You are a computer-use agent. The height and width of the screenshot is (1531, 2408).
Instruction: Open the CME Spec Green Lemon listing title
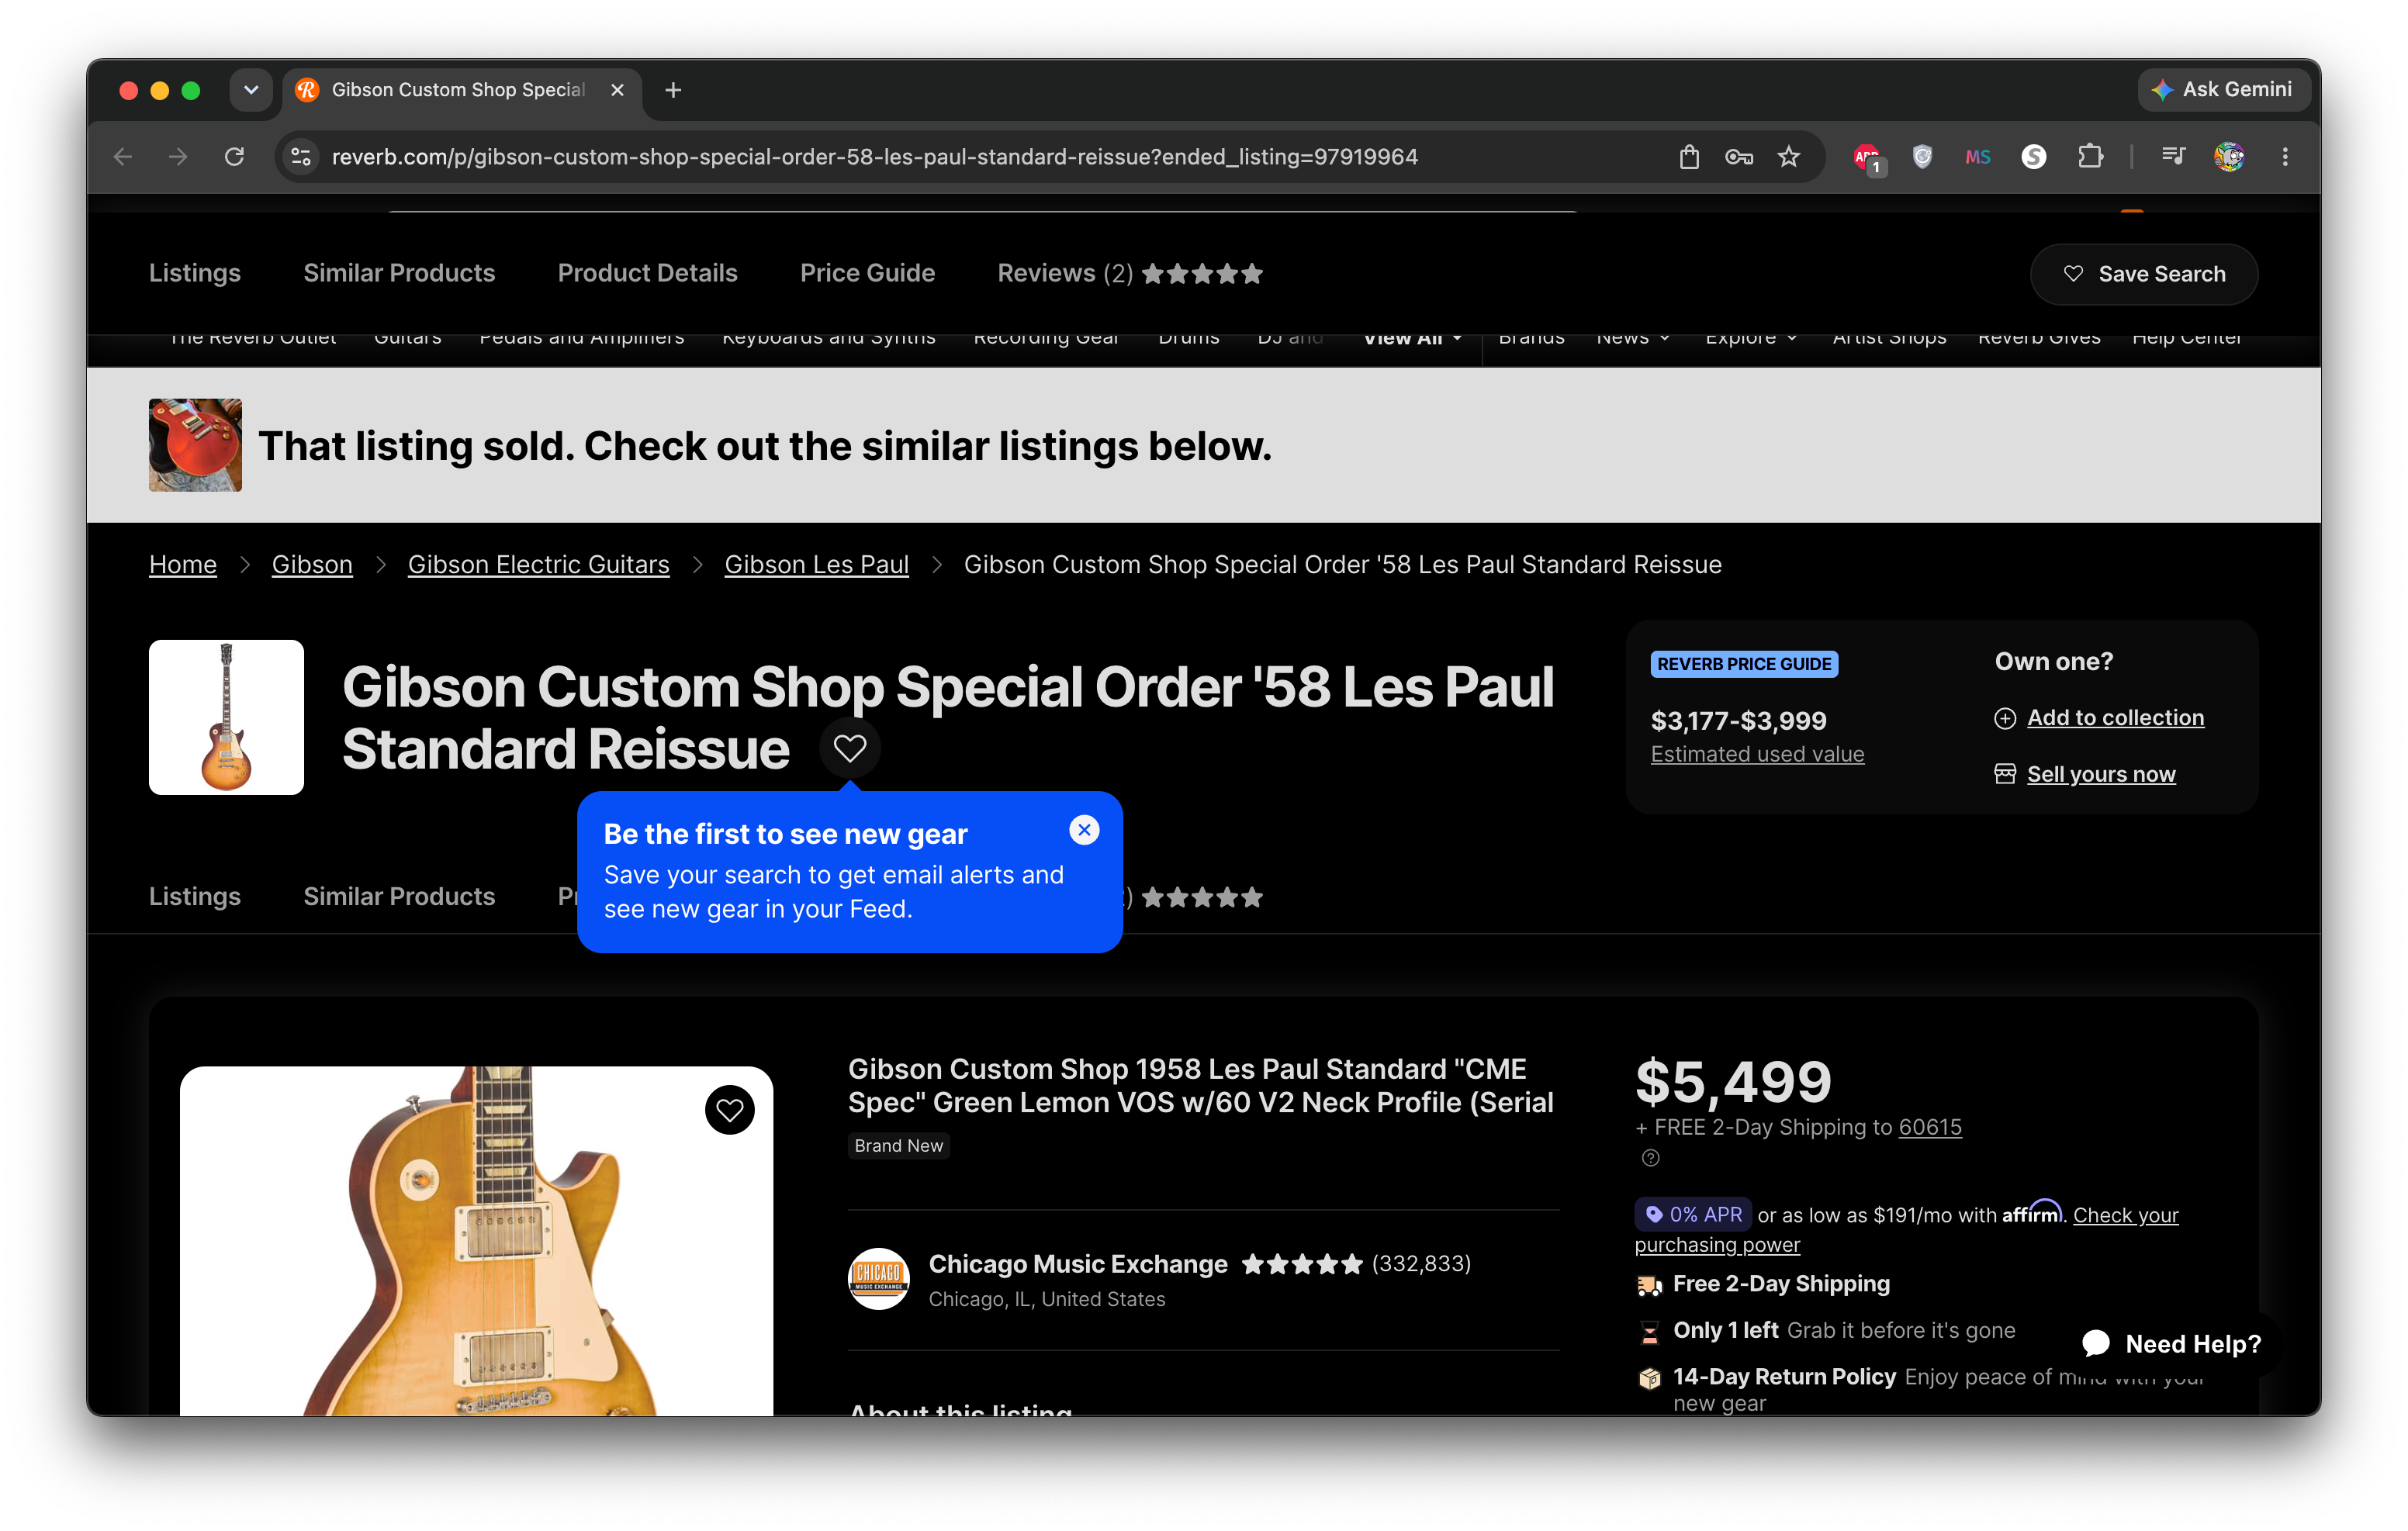(1200, 1085)
